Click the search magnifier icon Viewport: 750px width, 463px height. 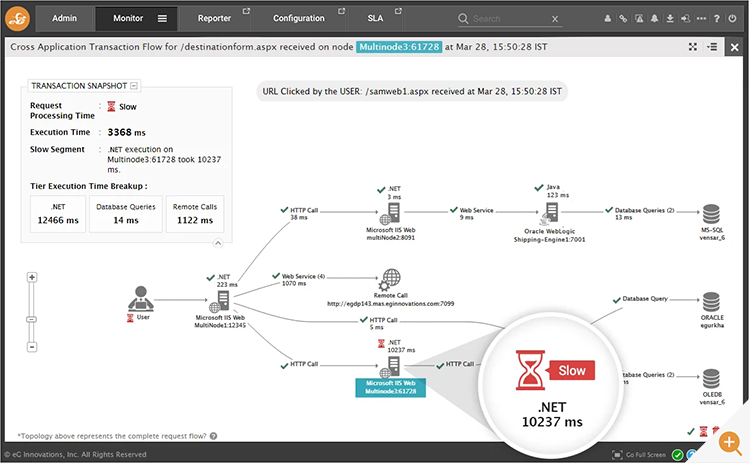(x=463, y=19)
